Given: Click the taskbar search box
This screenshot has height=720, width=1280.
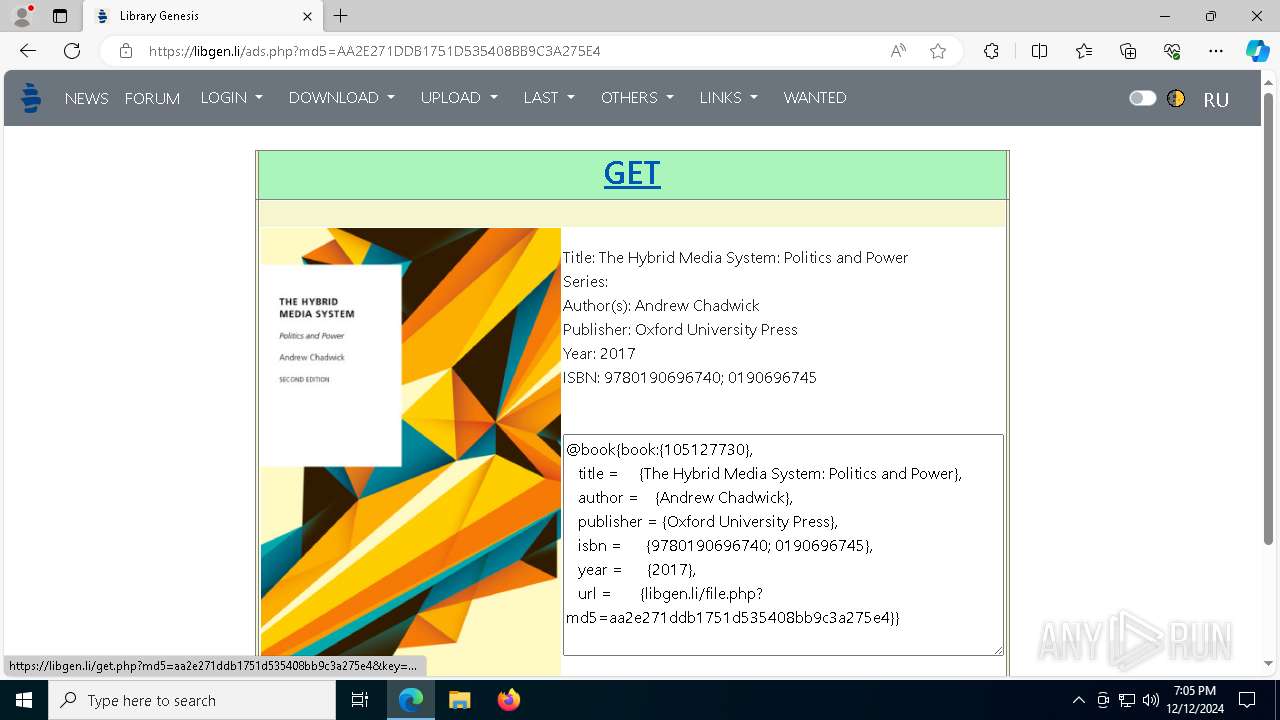Looking at the screenshot, I should pos(192,700).
